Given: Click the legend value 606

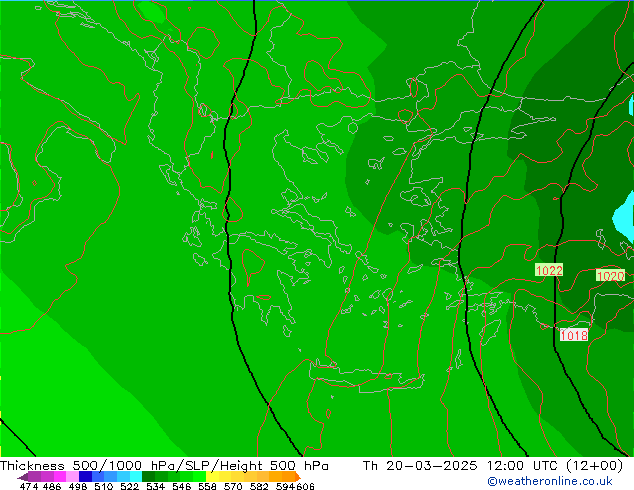Looking at the screenshot, I should [304, 486].
